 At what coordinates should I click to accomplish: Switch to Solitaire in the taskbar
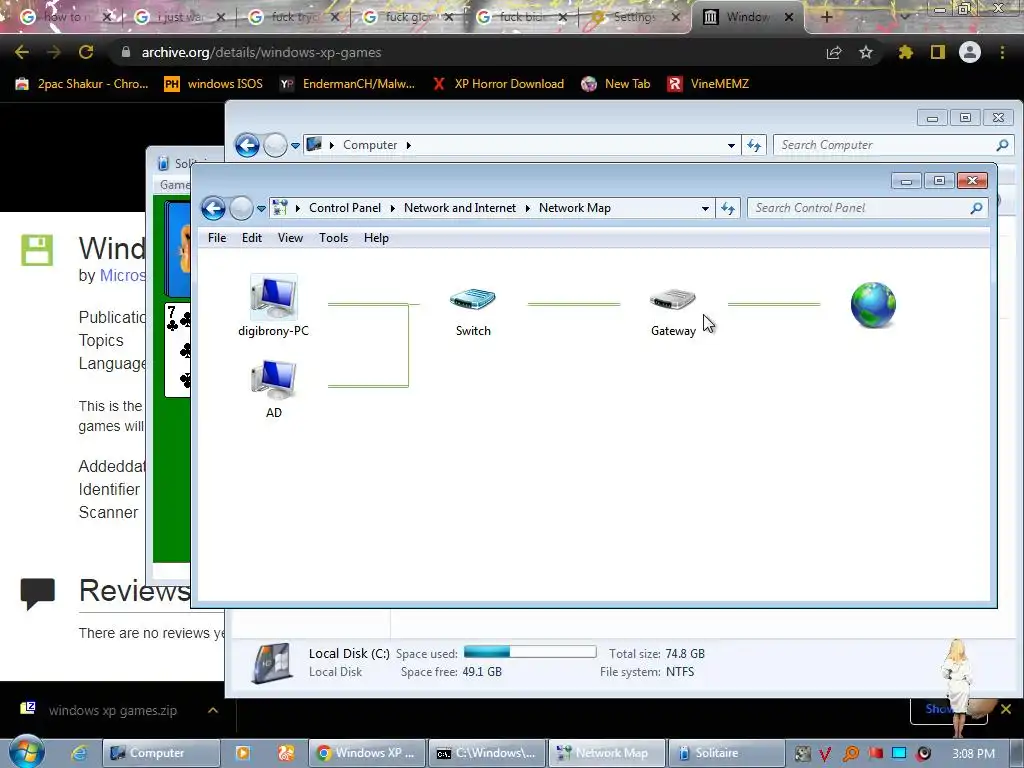point(725,753)
